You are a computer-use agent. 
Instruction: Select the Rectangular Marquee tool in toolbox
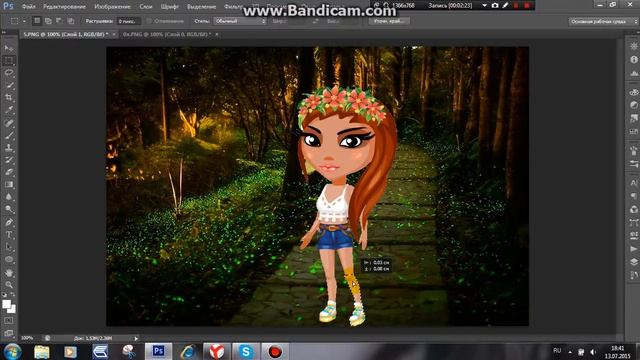(x=9, y=60)
